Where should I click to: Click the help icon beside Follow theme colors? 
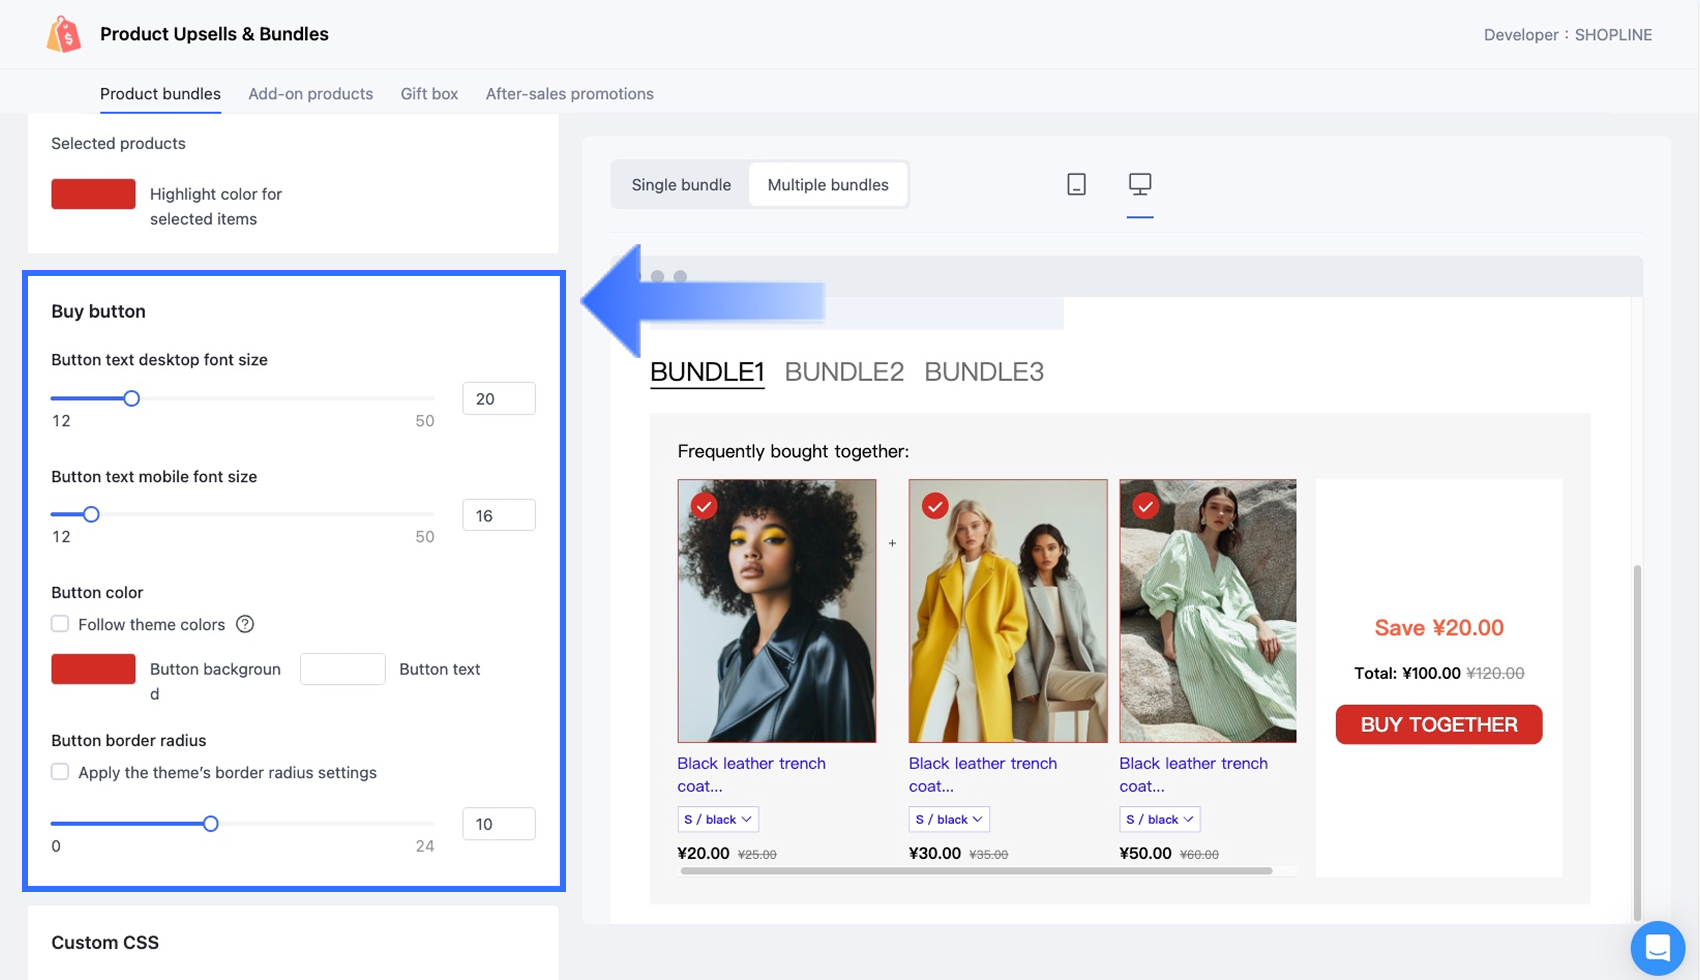245,624
